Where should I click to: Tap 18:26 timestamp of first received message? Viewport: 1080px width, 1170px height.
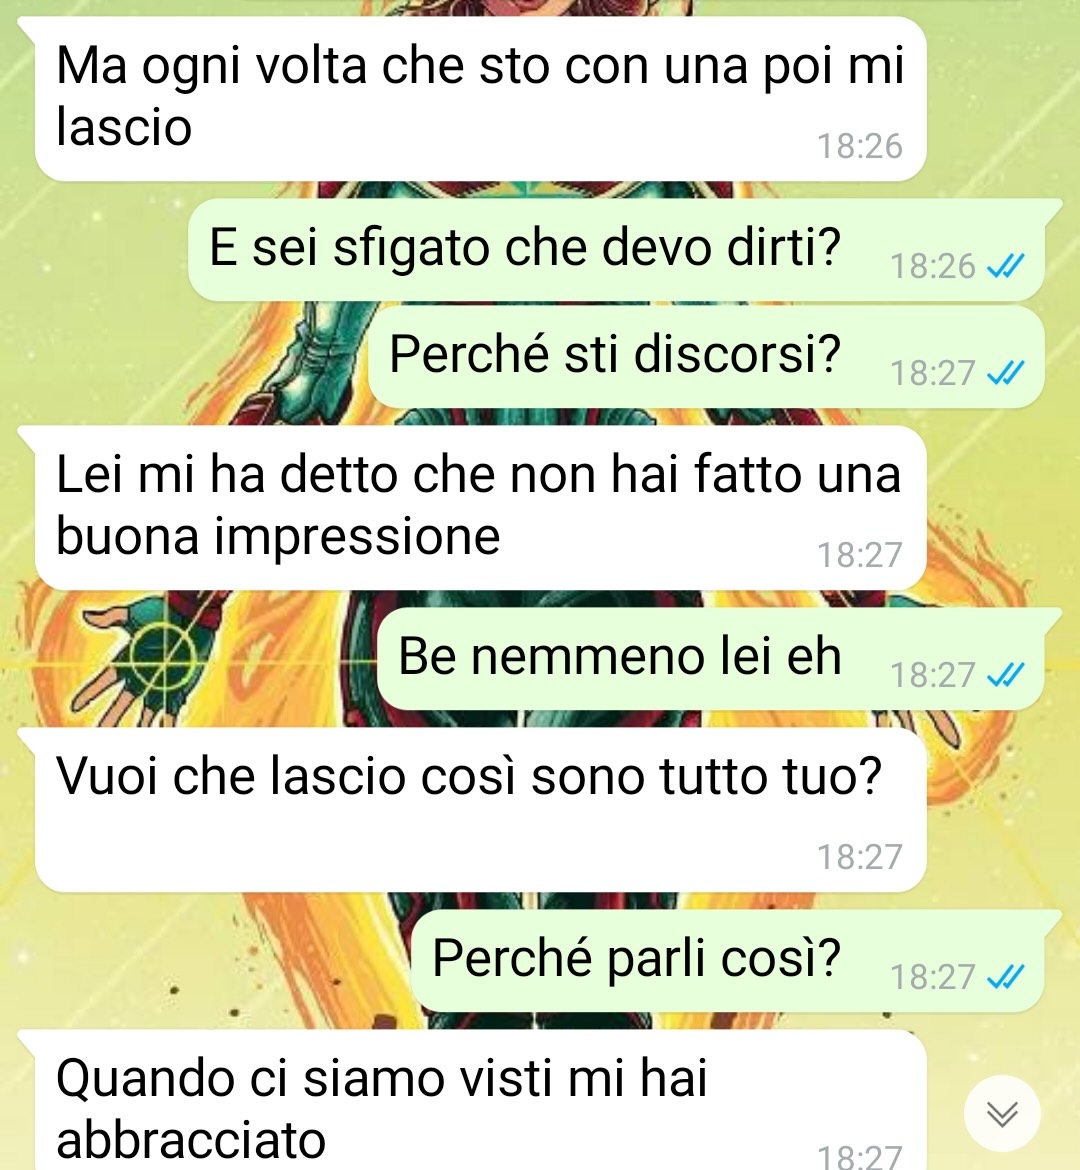click(x=860, y=146)
